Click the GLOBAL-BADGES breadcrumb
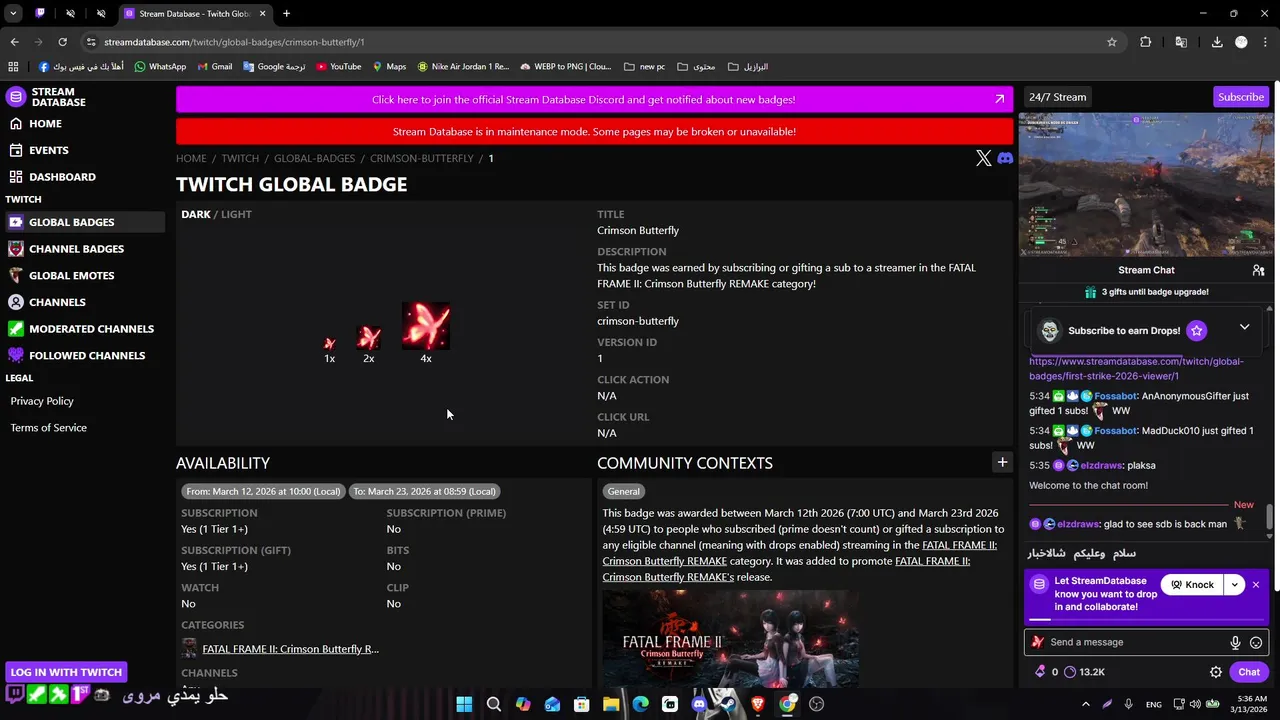 [x=314, y=158]
